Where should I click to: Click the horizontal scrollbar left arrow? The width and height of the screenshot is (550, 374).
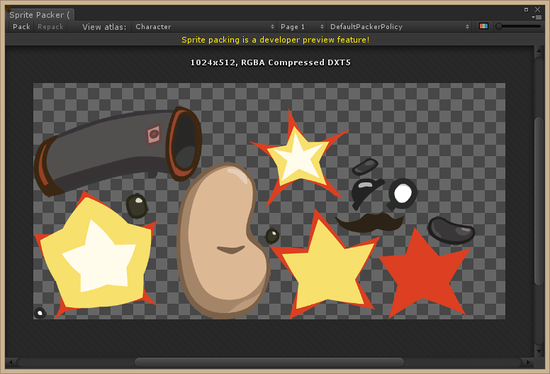tap(11, 362)
